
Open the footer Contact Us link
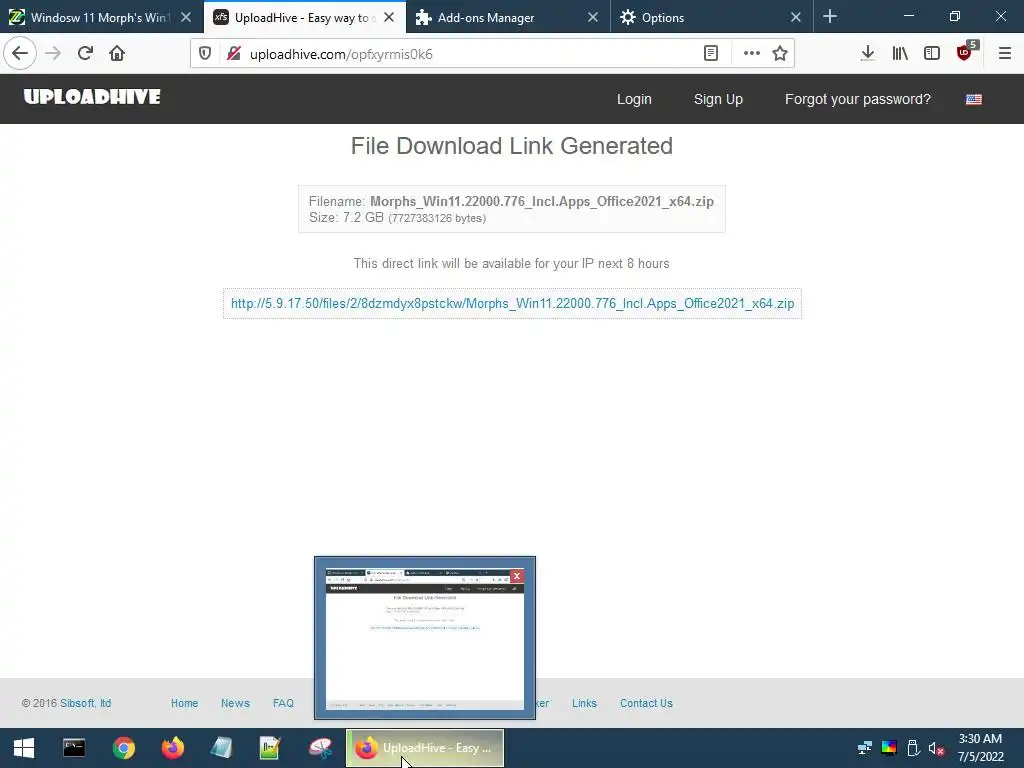[x=646, y=703]
